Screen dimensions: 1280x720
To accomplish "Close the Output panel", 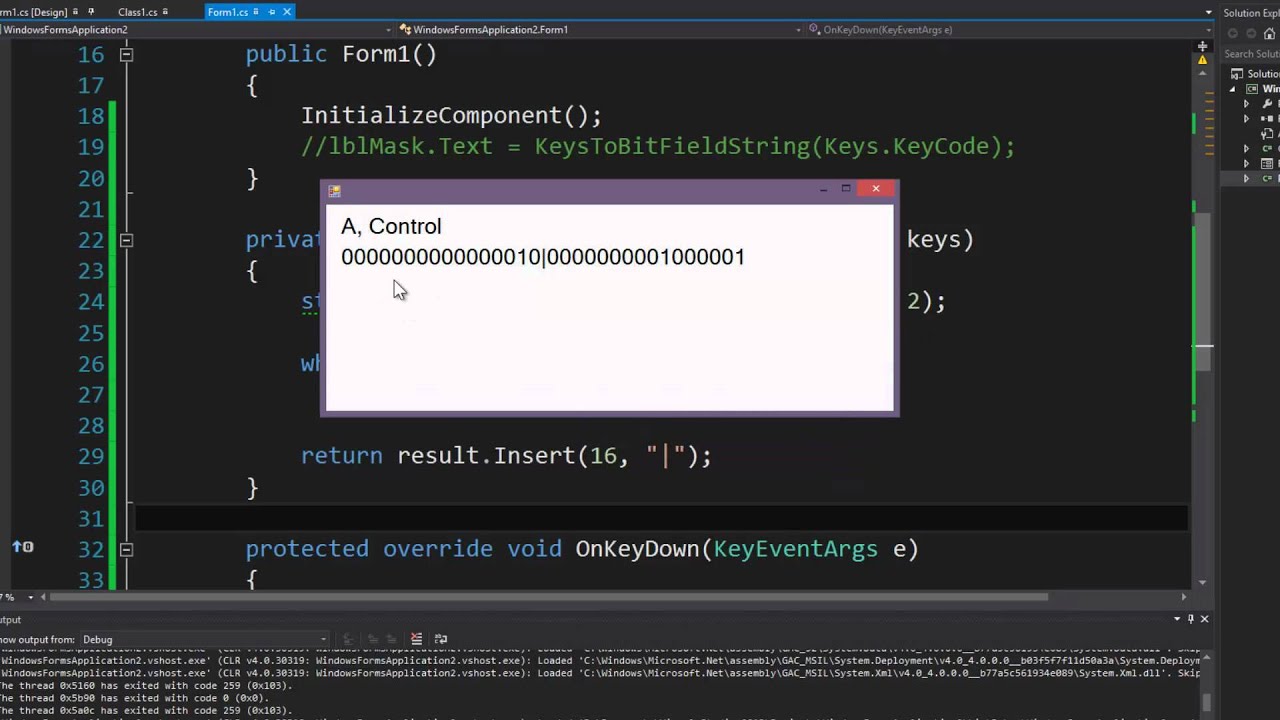I will point(1204,619).
